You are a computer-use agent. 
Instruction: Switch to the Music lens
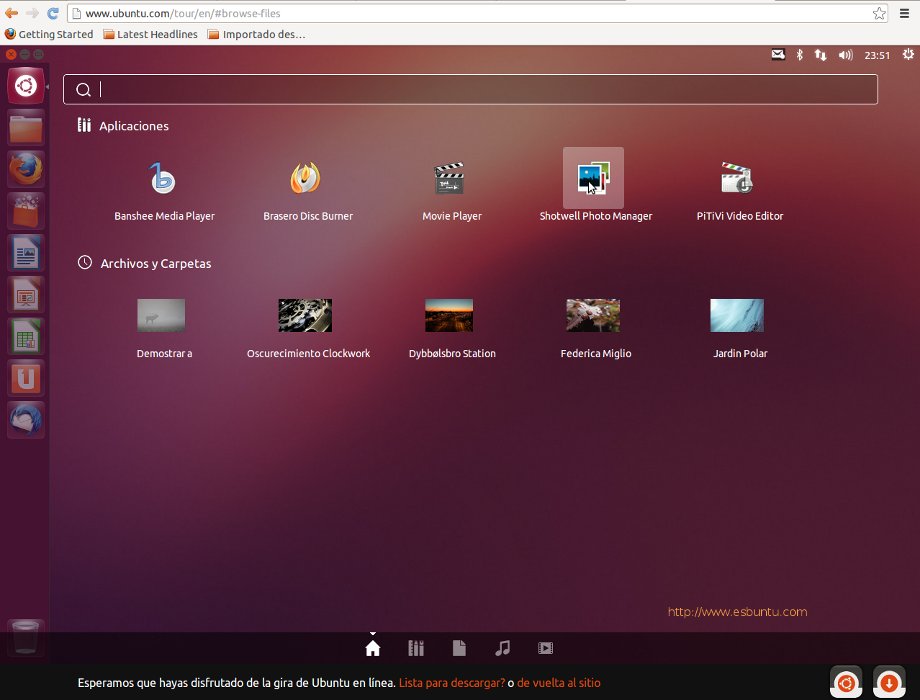tap(502, 648)
